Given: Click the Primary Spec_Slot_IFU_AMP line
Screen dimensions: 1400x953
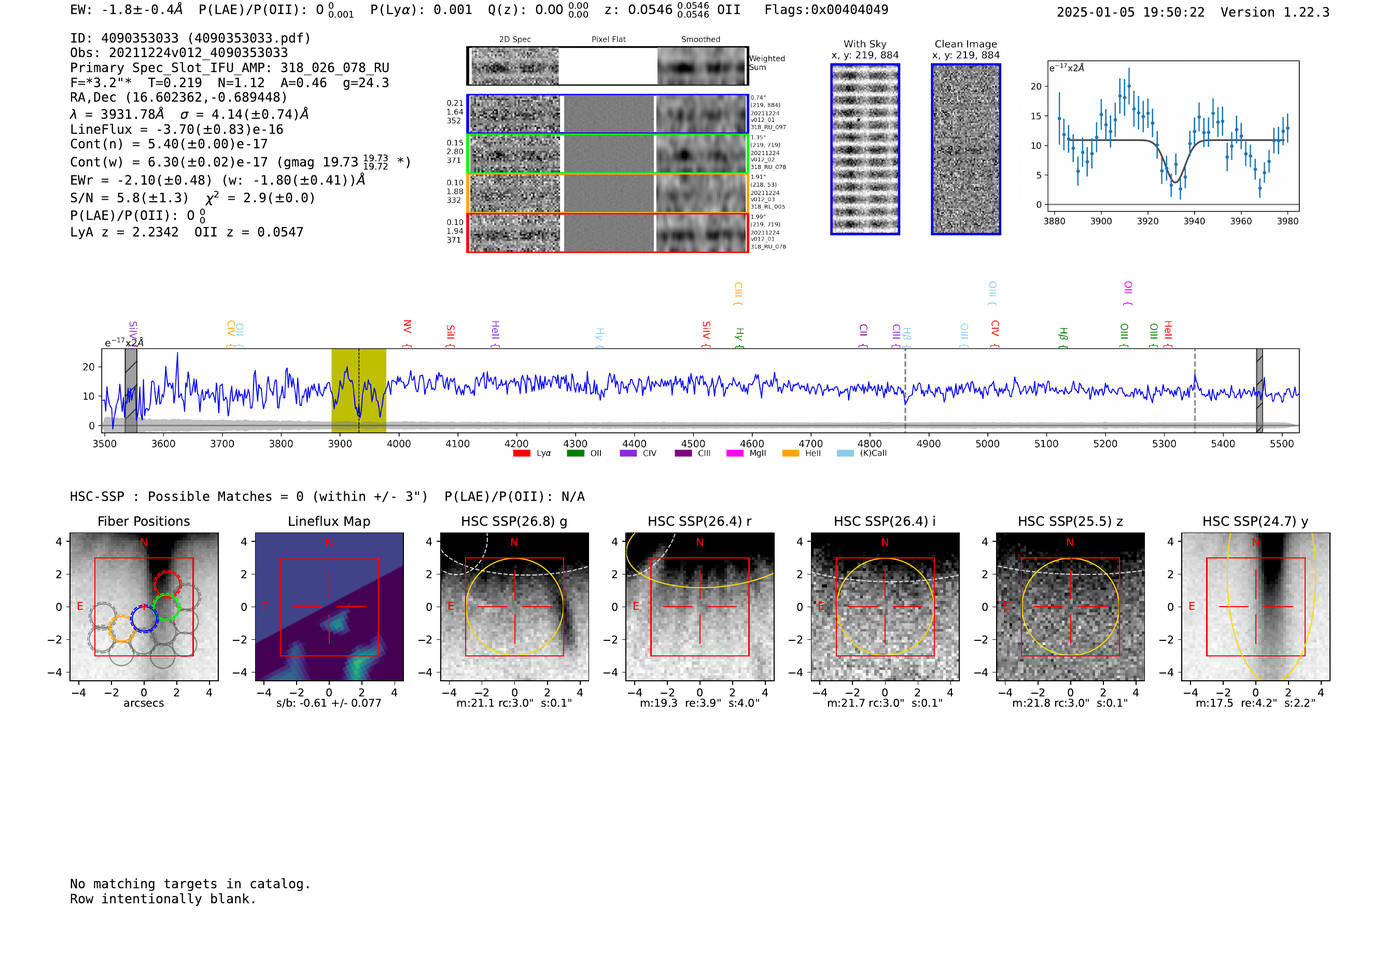Looking at the screenshot, I should (230, 68).
